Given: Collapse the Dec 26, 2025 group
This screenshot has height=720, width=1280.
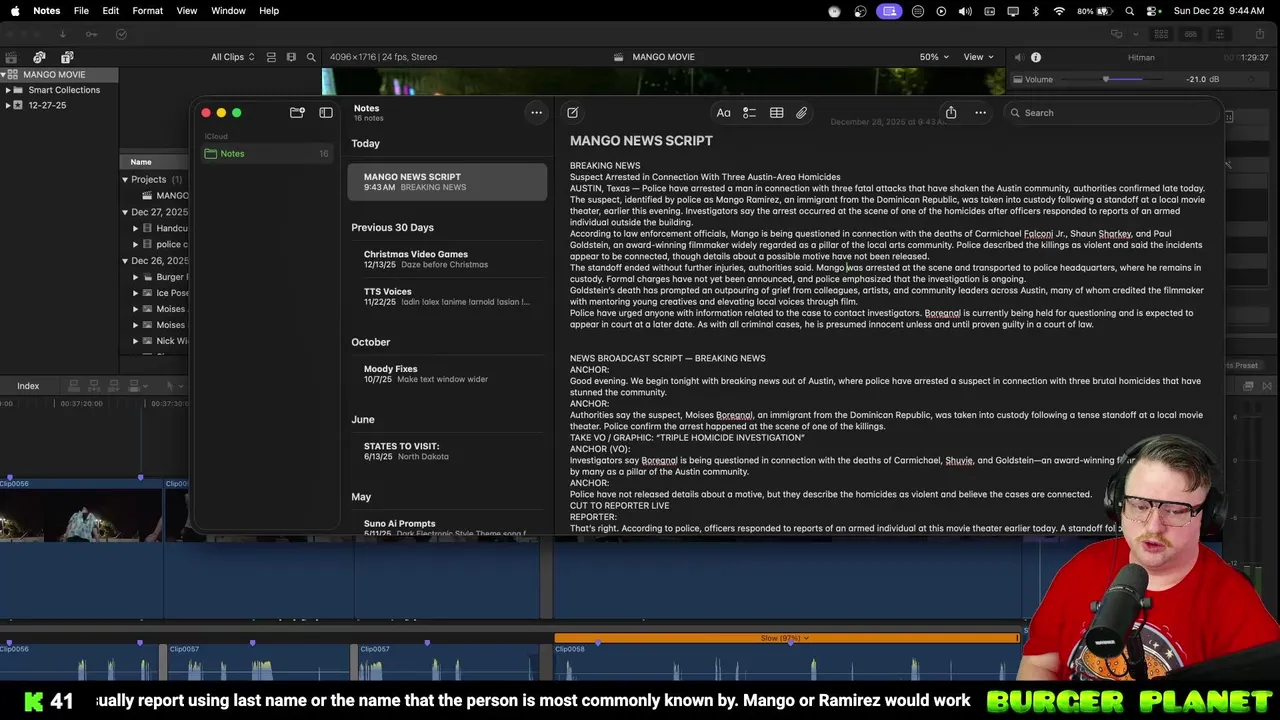Looking at the screenshot, I should 125,261.
